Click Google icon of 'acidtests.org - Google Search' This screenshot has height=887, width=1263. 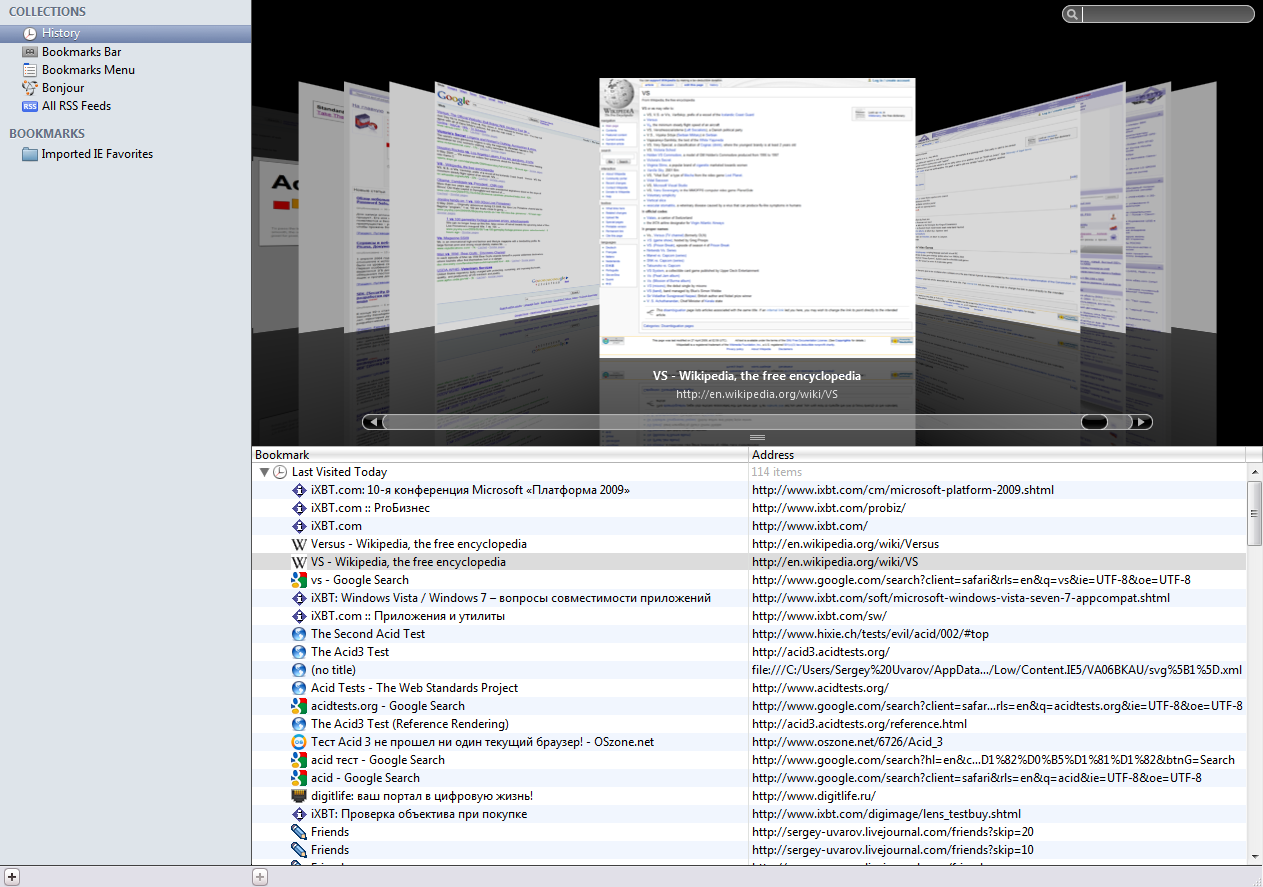[298, 706]
